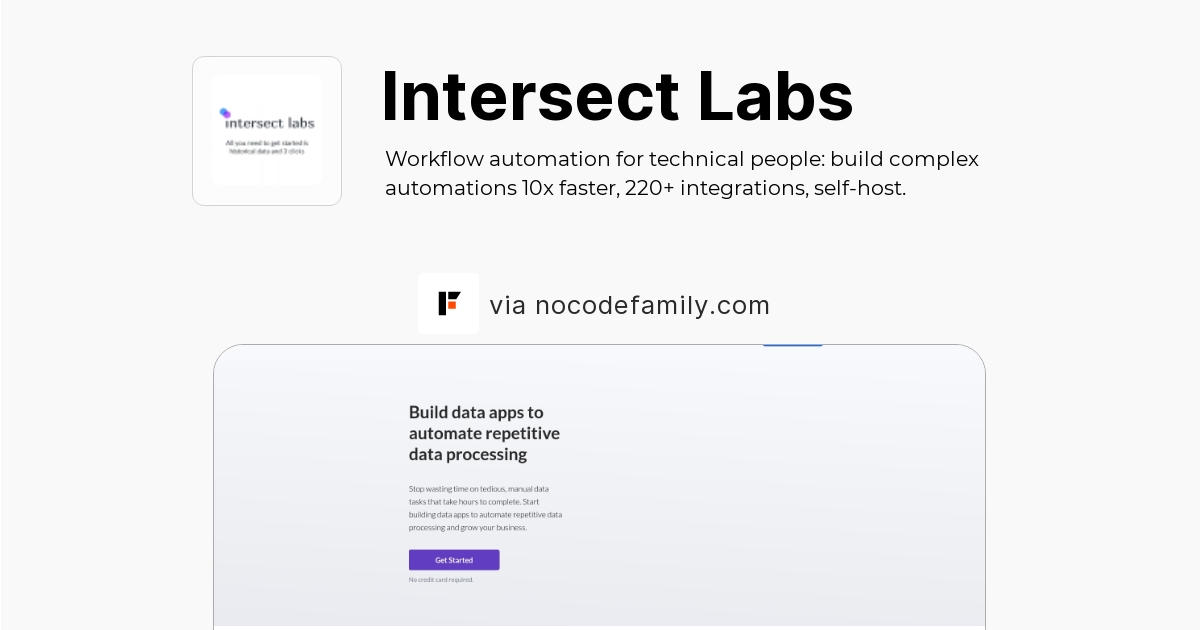Click the 'Build data apps to' heading
The width and height of the screenshot is (1200, 630).
click(x=476, y=412)
